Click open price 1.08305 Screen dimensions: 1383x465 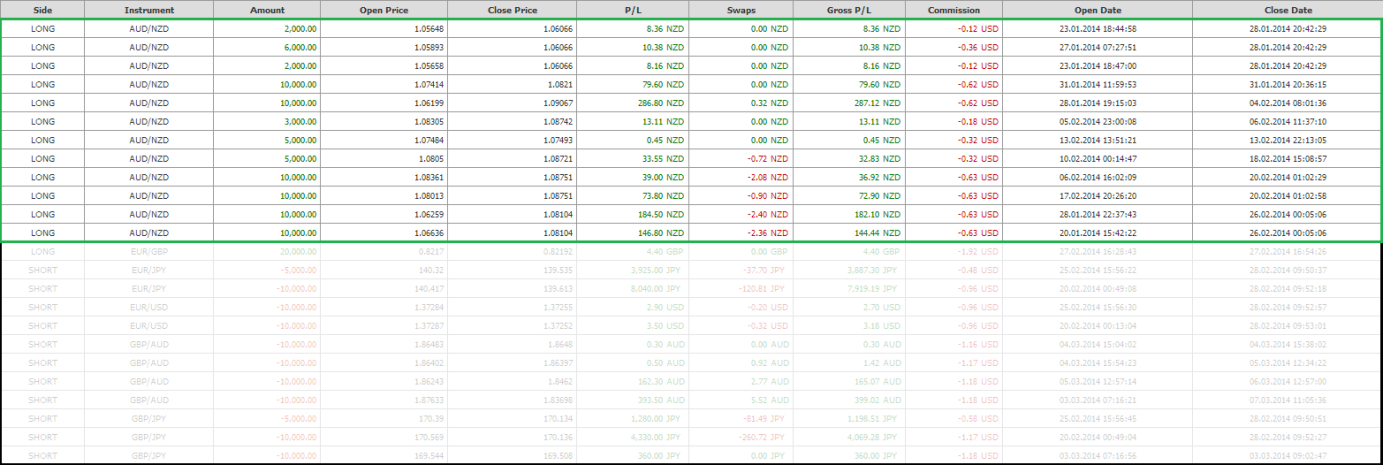pos(384,122)
